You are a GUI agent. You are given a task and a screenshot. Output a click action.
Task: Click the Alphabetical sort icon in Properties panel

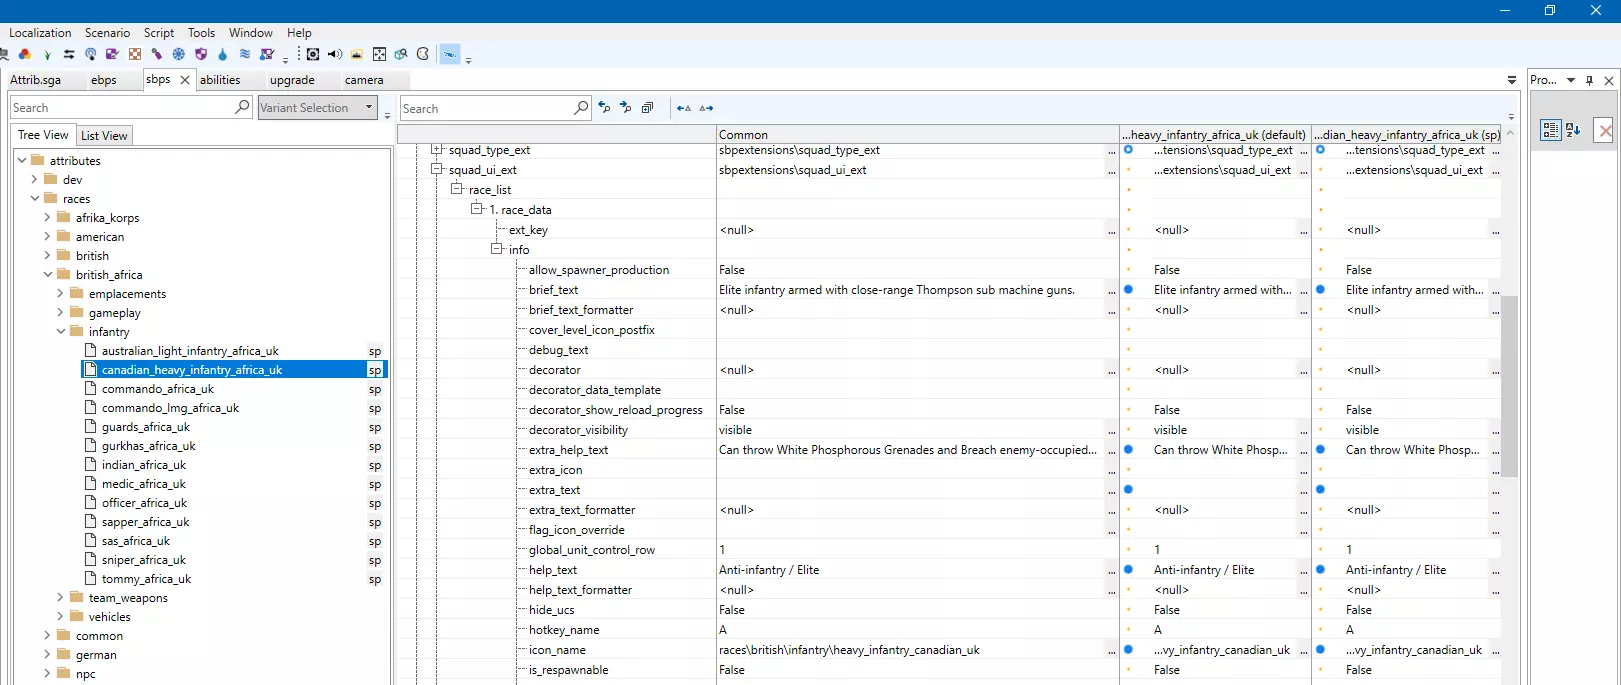click(1573, 130)
